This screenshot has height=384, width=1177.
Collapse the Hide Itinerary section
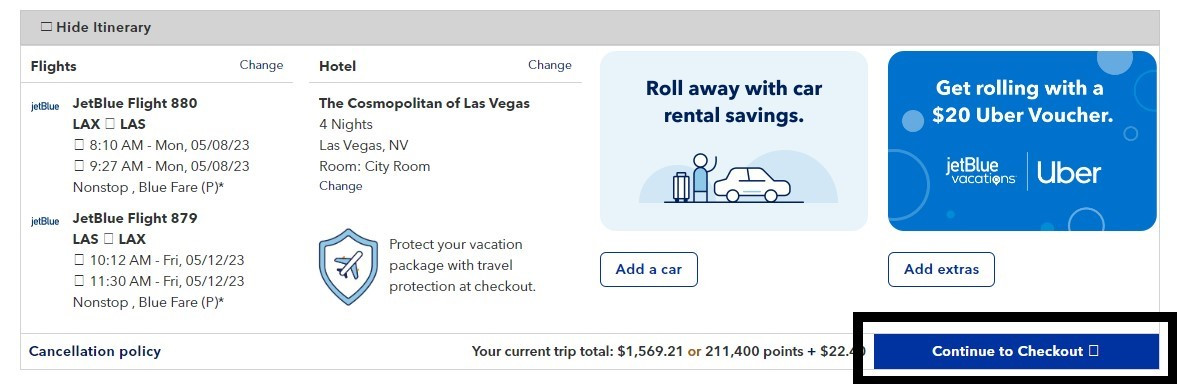click(95, 28)
